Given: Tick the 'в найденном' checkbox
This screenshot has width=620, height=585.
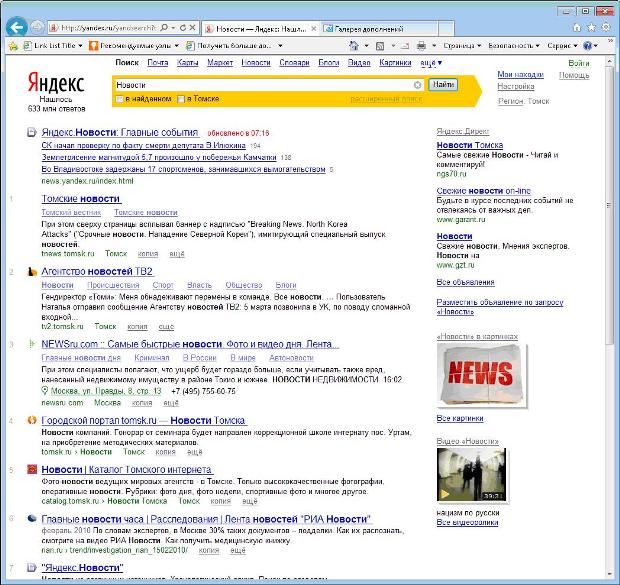Looking at the screenshot, I should pos(119,99).
